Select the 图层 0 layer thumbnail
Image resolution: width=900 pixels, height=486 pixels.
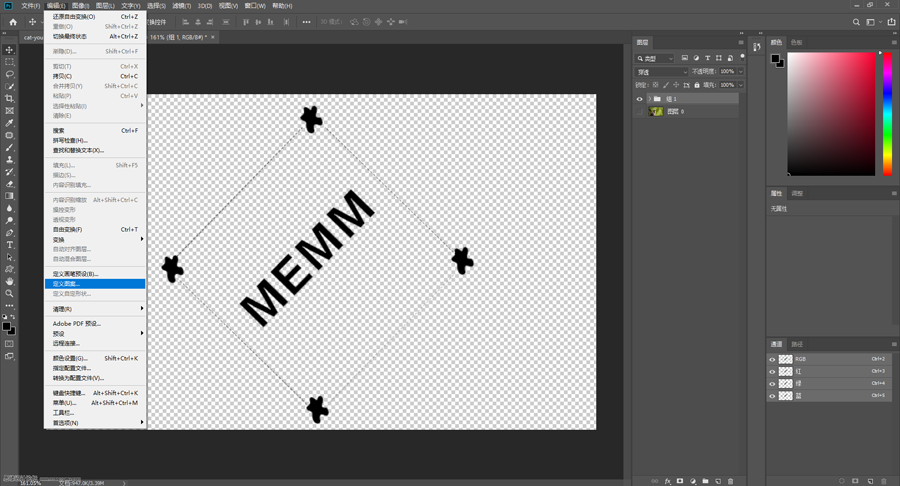656,112
